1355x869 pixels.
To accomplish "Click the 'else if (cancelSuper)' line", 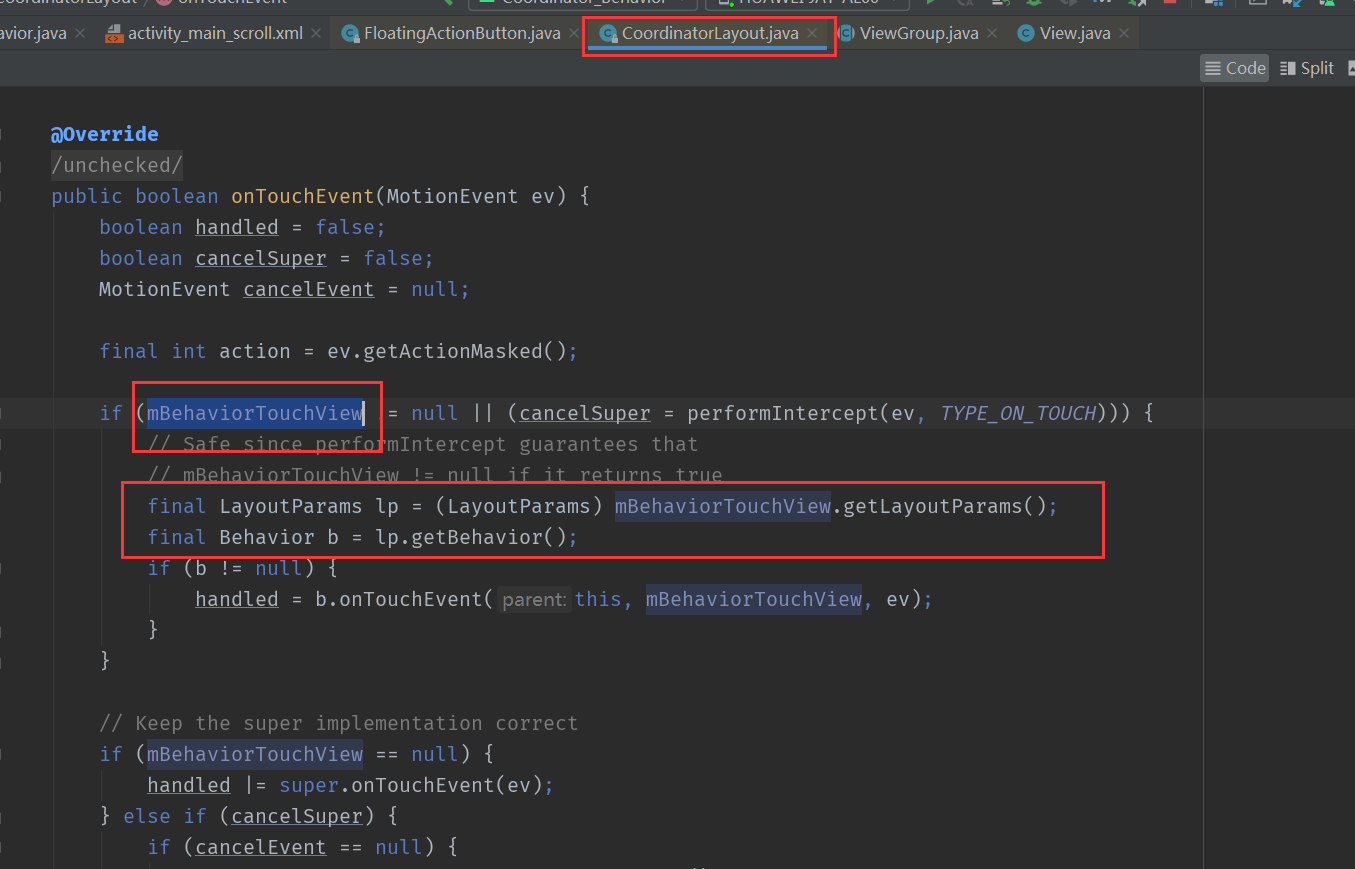I will coord(249,816).
